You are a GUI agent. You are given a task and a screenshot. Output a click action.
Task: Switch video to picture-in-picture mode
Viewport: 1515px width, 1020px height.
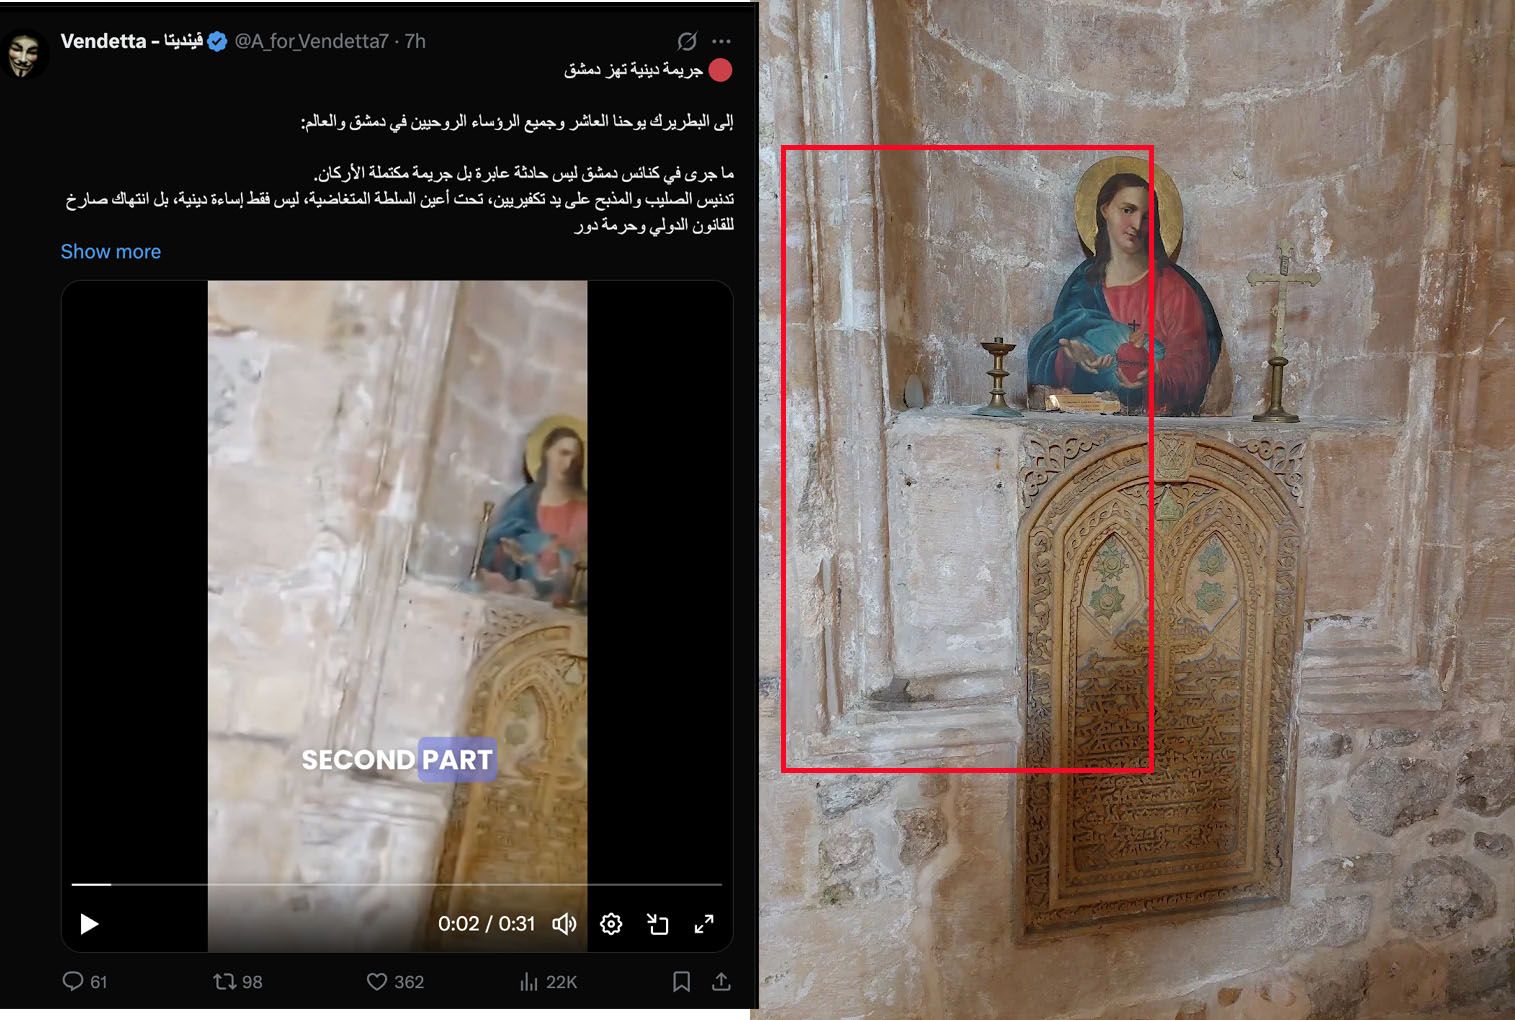(659, 924)
